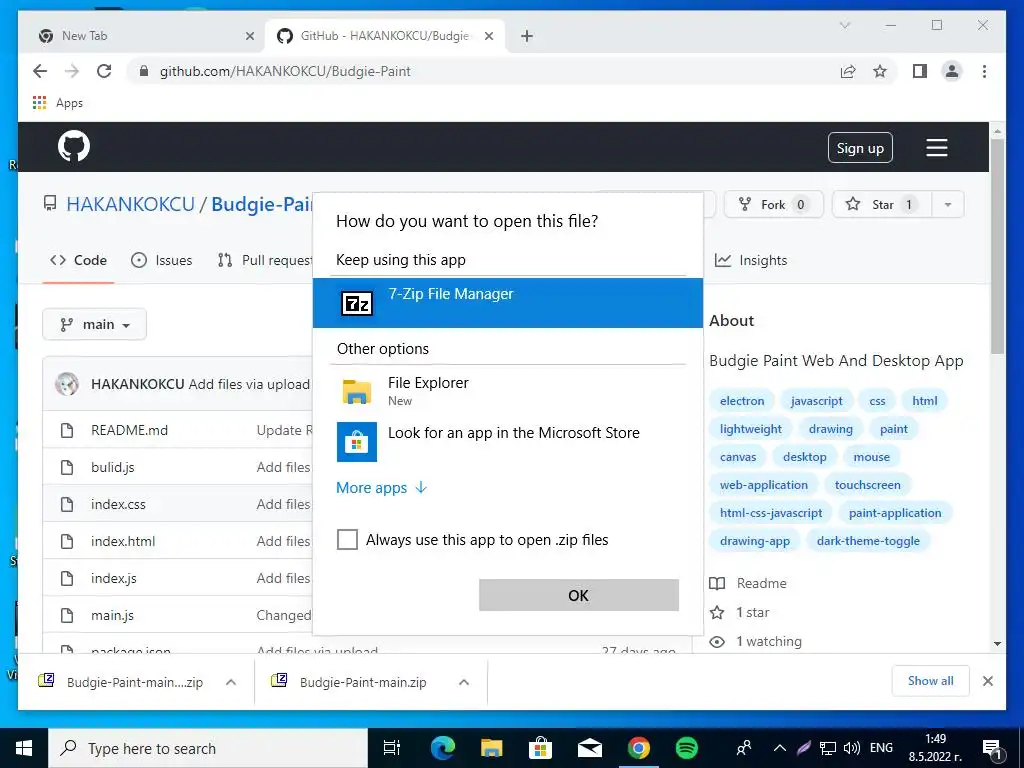Open the 1 star link
The image size is (1024, 768).
(x=740, y=613)
